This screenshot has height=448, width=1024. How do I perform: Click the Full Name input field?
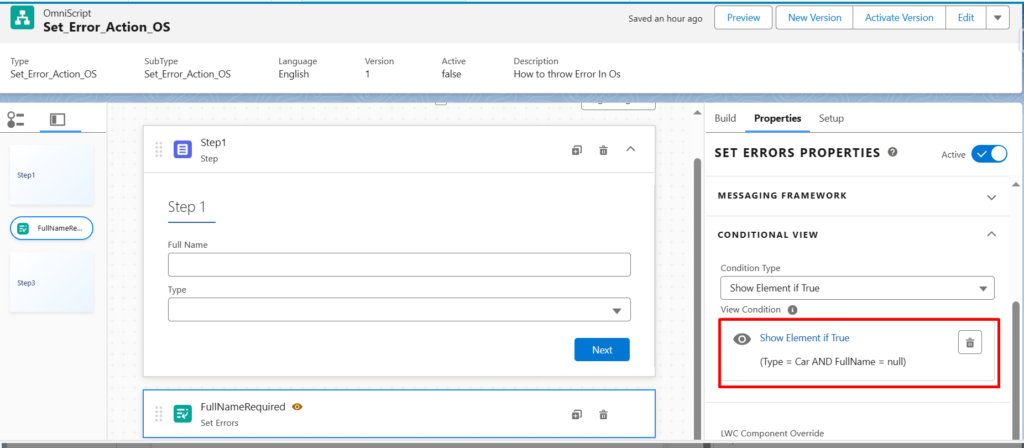399,264
